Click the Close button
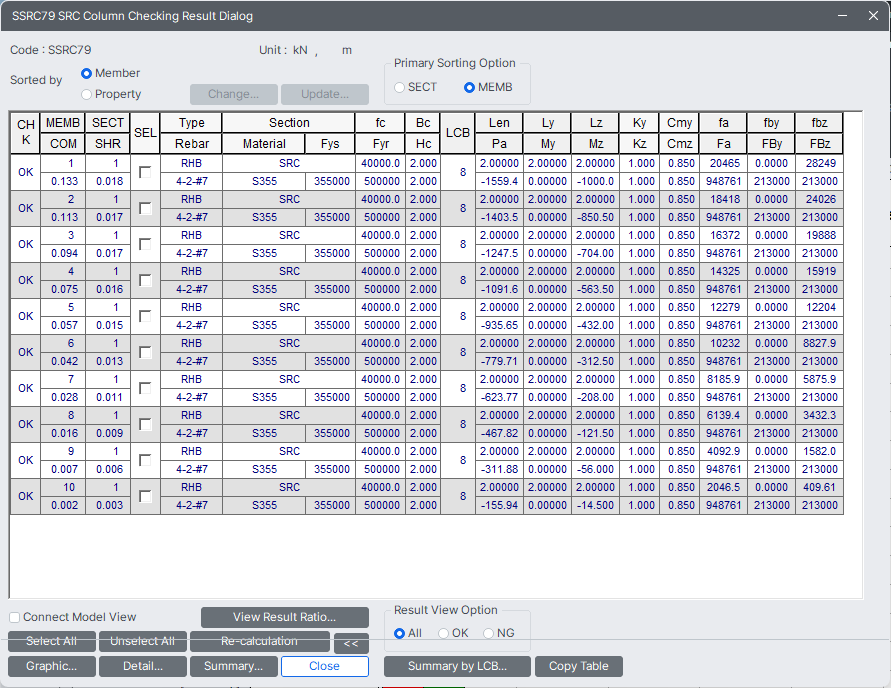This screenshot has height=688, width=891. click(324, 666)
